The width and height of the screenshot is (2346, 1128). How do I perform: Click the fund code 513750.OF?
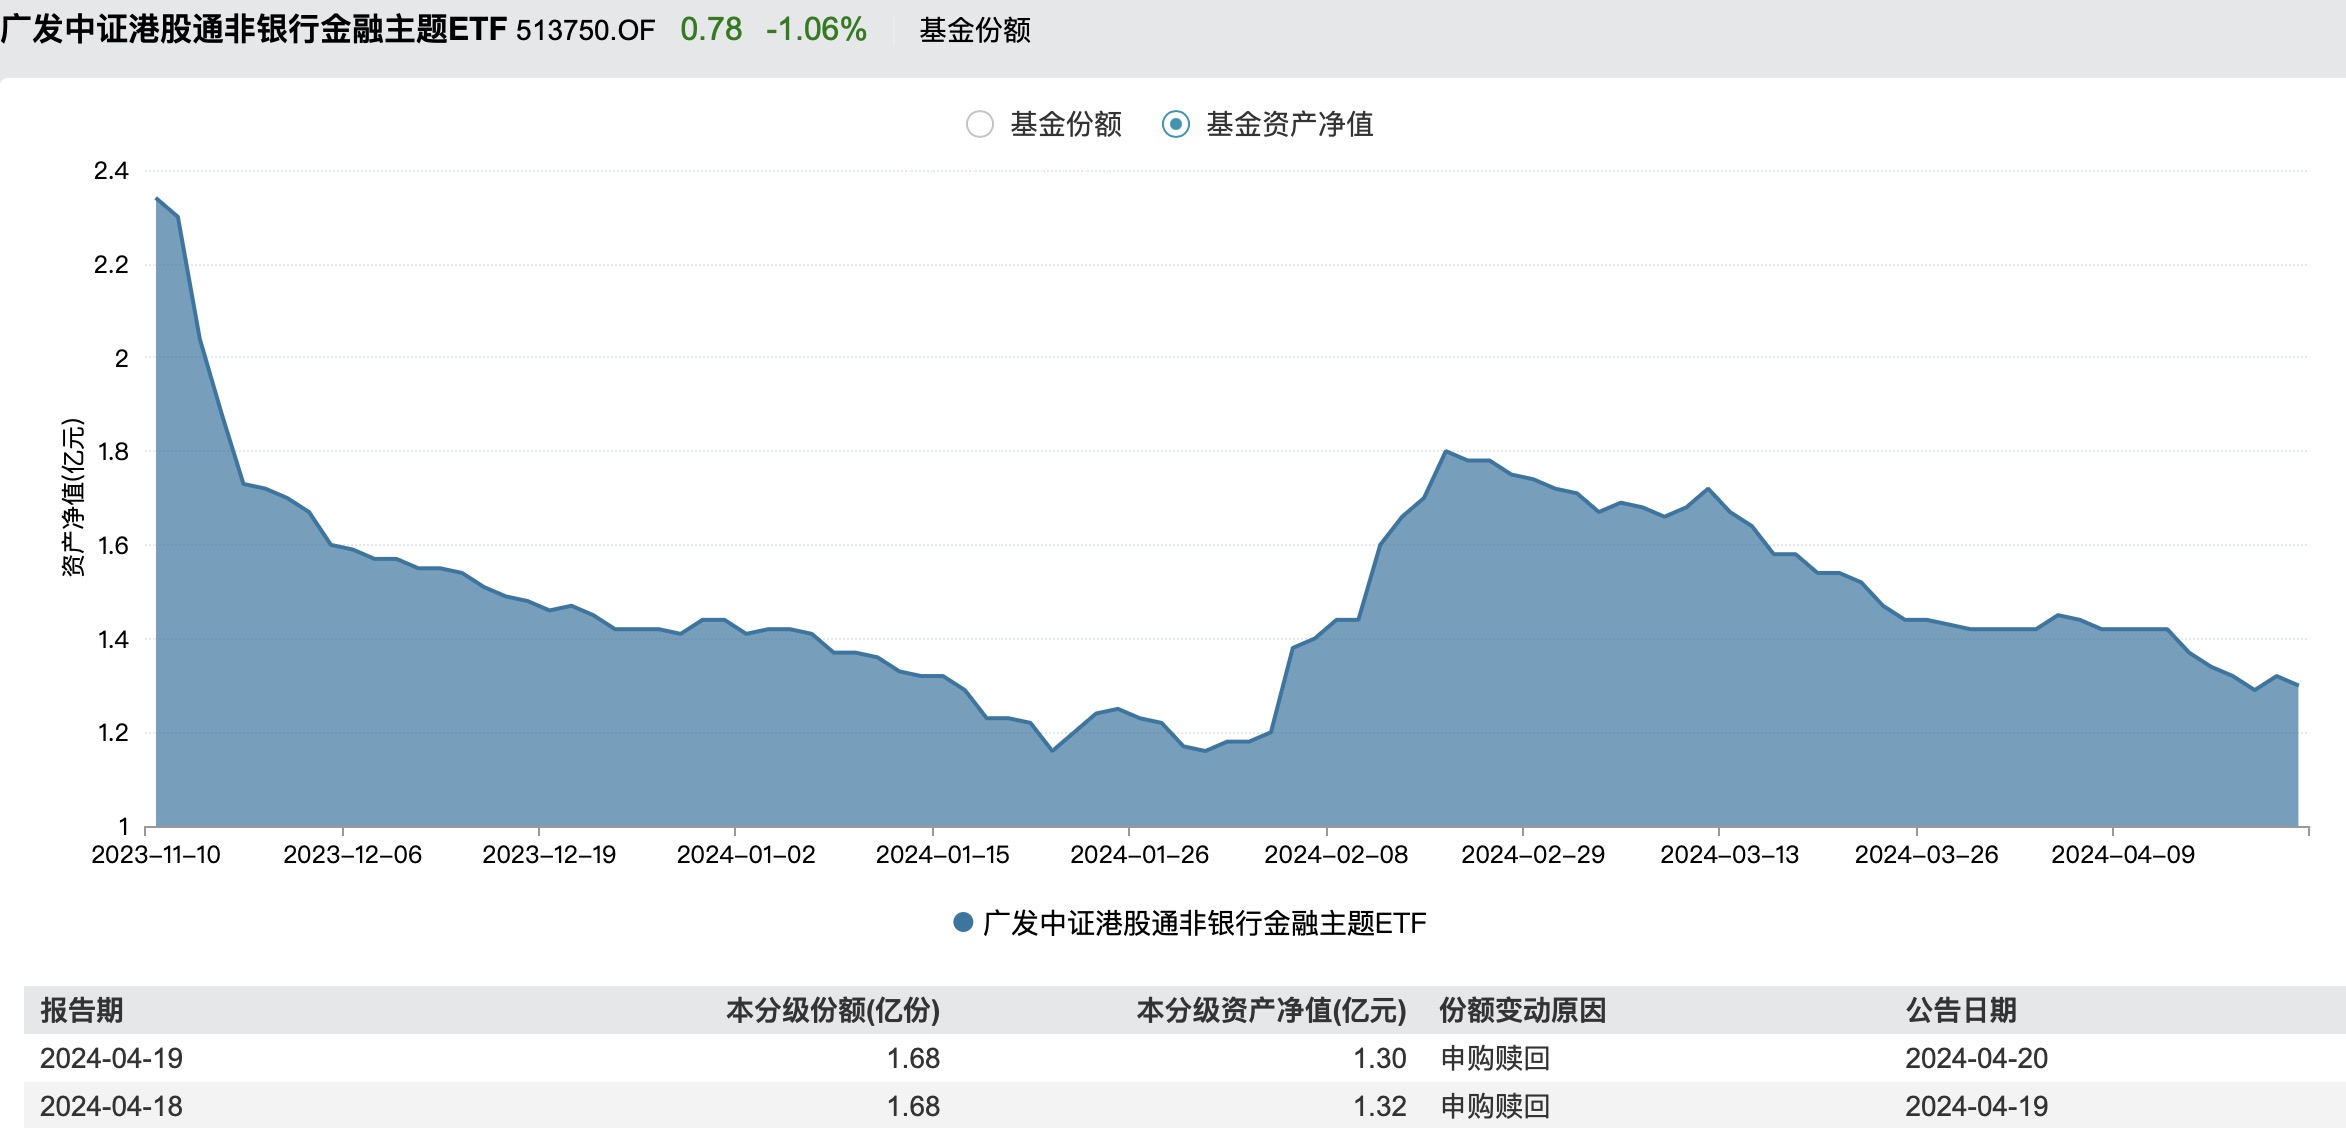coord(585,30)
